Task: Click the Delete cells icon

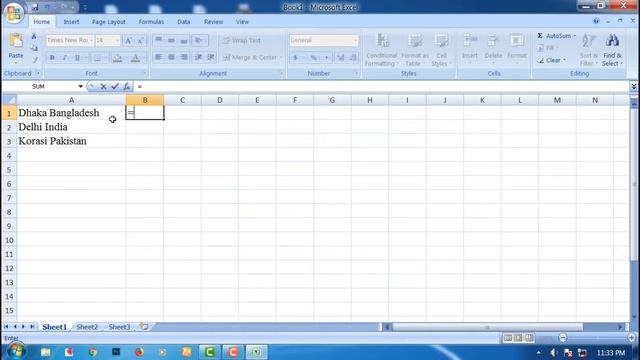Action: coord(493,41)
